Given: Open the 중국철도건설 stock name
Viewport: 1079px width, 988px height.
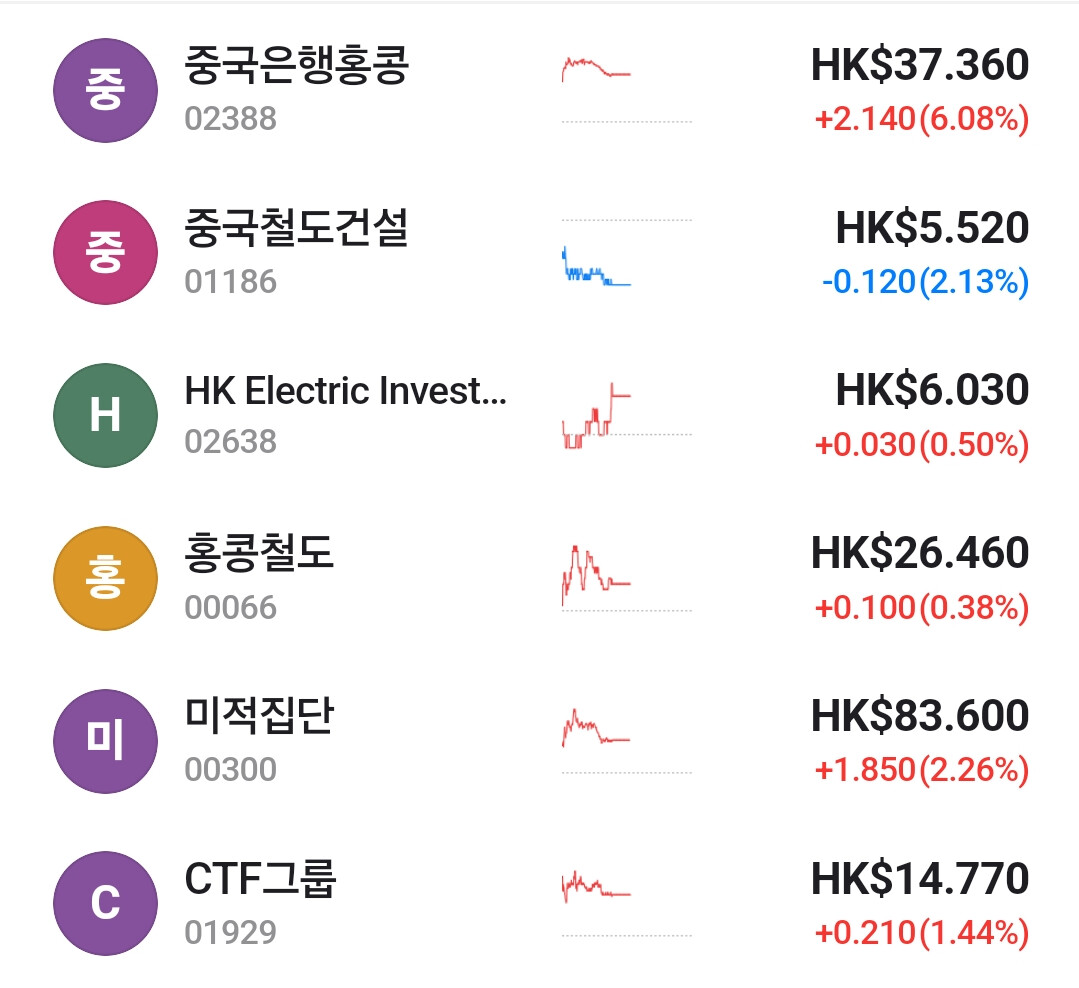Looking at the screenshot, I should (297, 230).
